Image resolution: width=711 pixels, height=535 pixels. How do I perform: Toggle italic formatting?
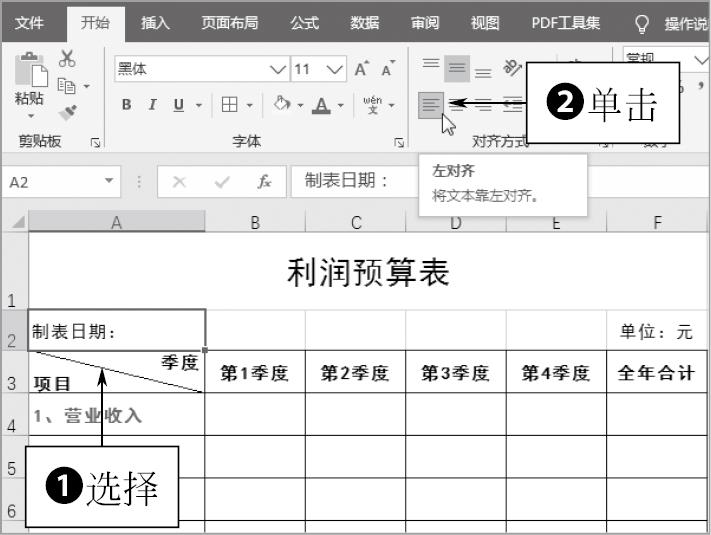(x=152, y=105)
